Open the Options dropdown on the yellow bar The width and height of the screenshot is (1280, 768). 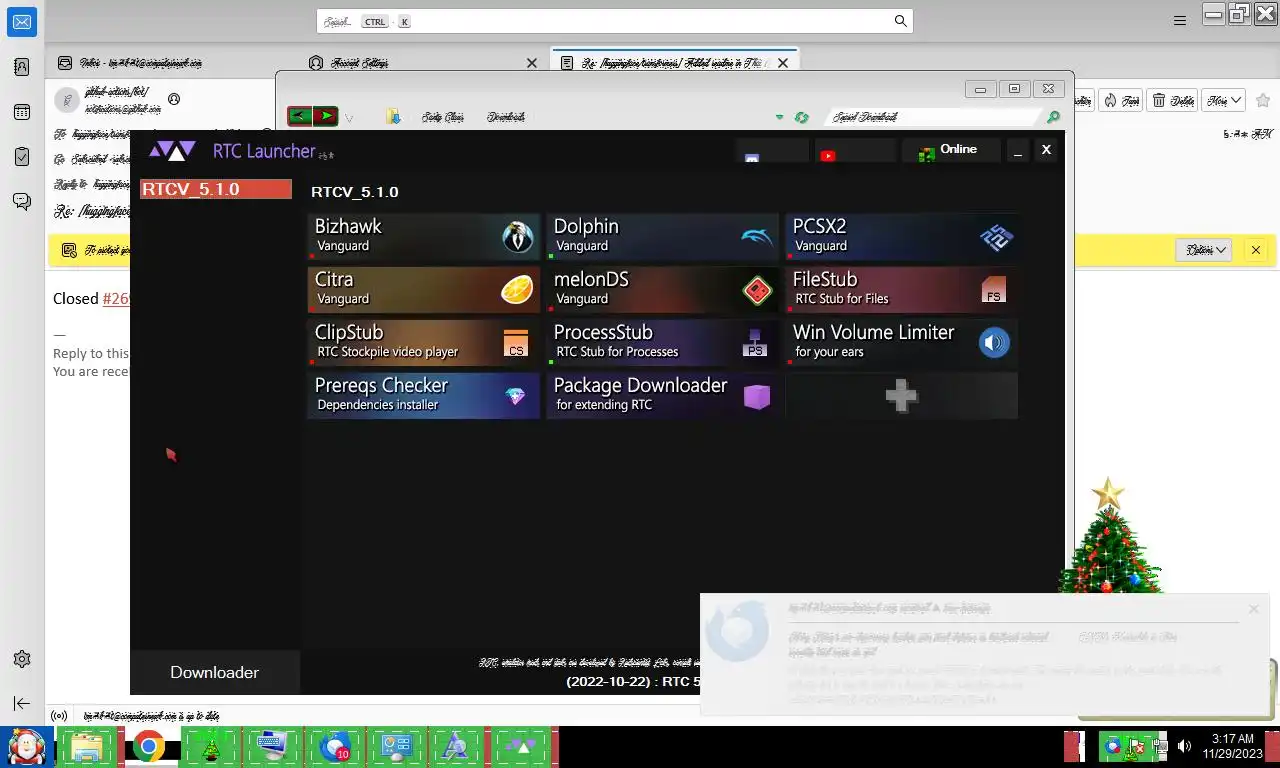(1205, 250)
